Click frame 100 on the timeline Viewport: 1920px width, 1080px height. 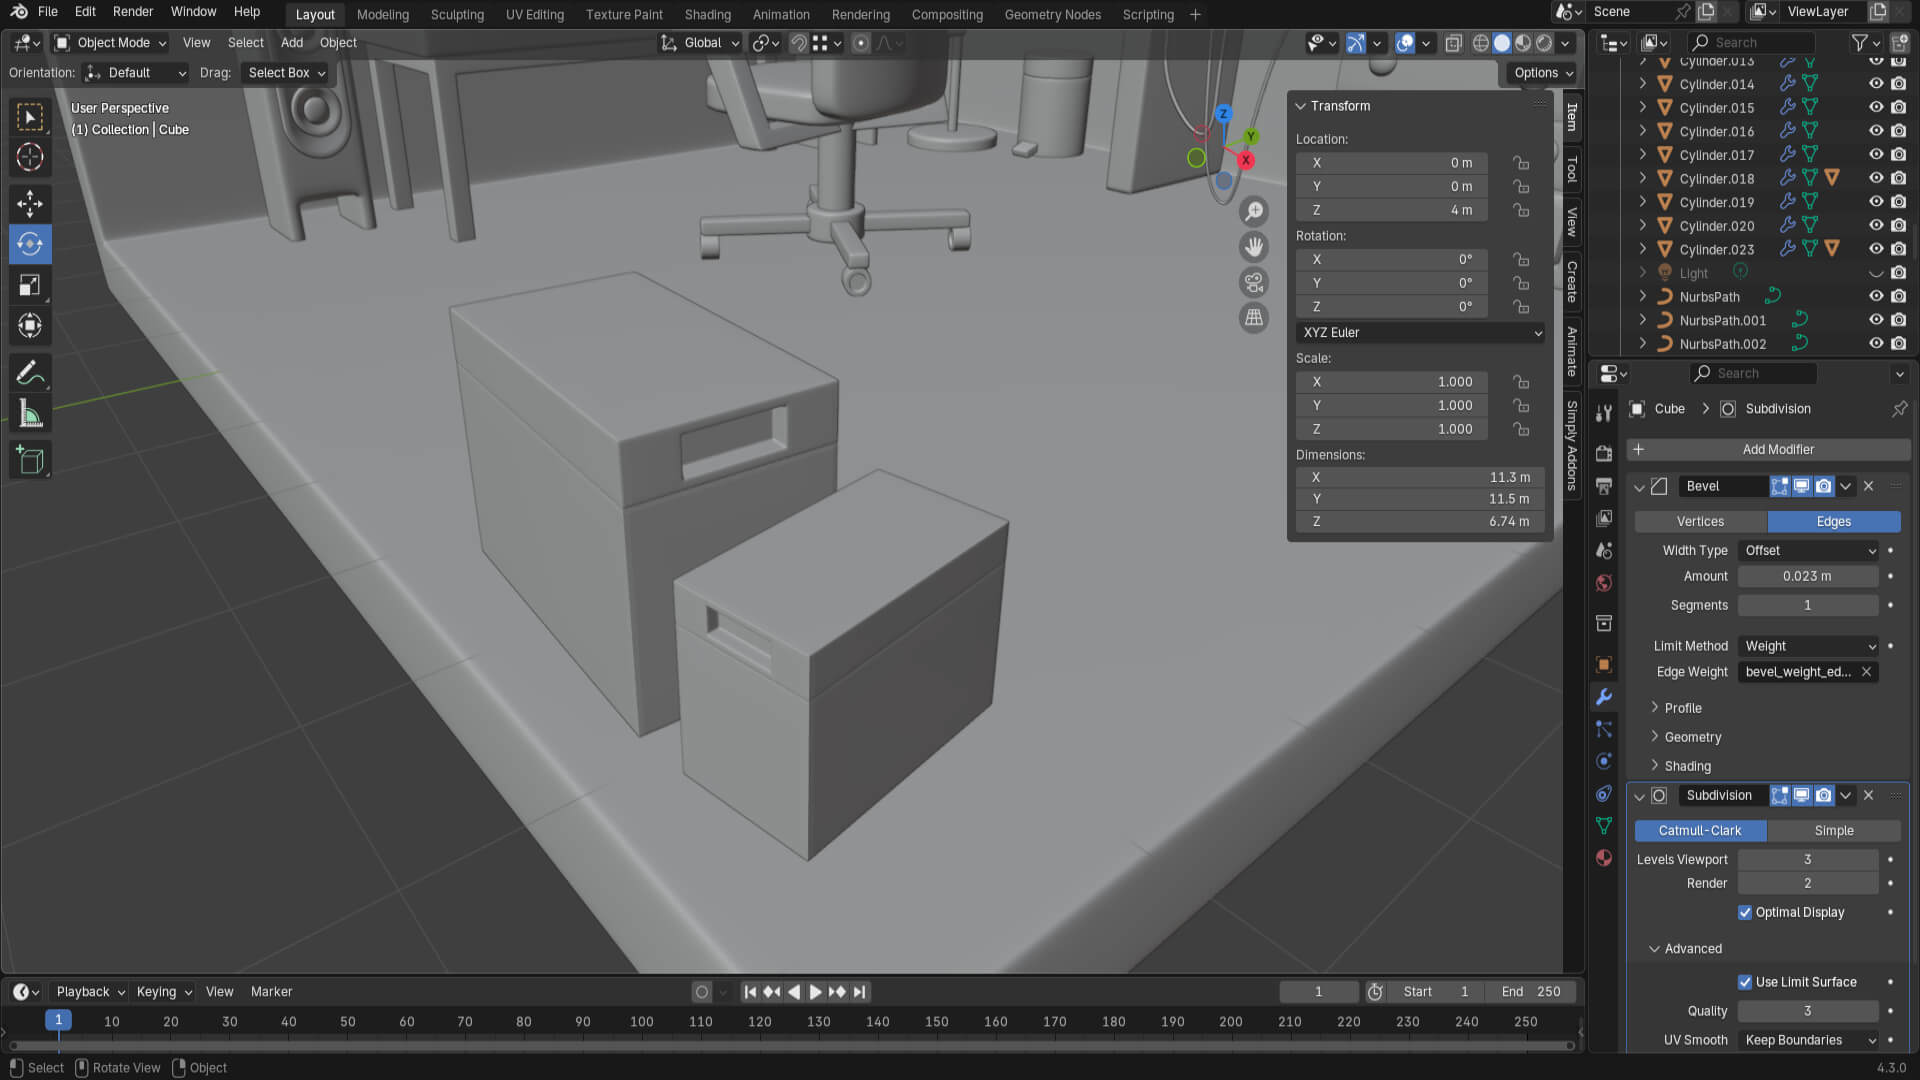click(x=642, y=1021)
